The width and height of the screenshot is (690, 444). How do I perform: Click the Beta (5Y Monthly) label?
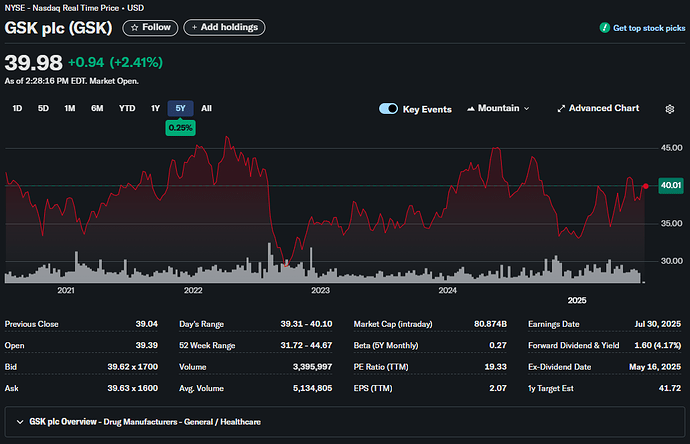386,345
